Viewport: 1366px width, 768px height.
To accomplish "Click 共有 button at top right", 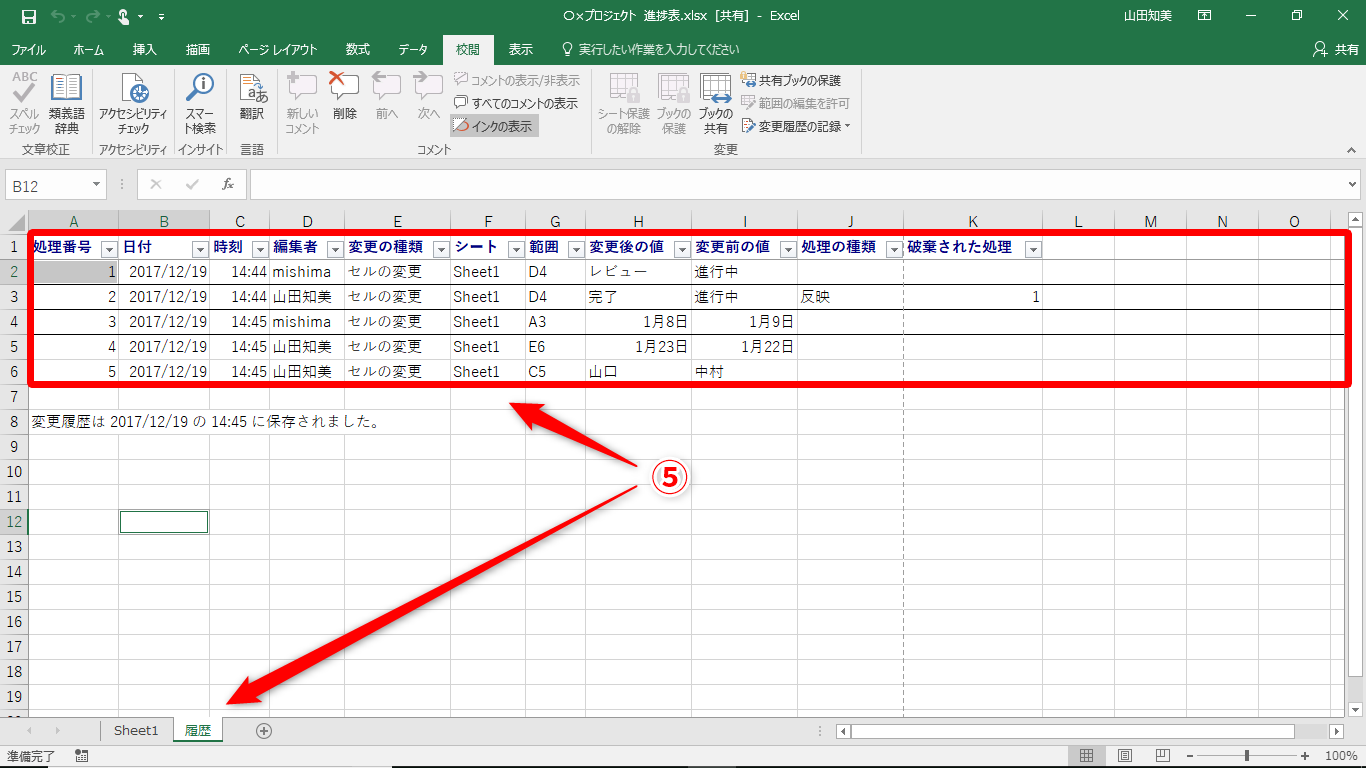I will click(1336, 49).
